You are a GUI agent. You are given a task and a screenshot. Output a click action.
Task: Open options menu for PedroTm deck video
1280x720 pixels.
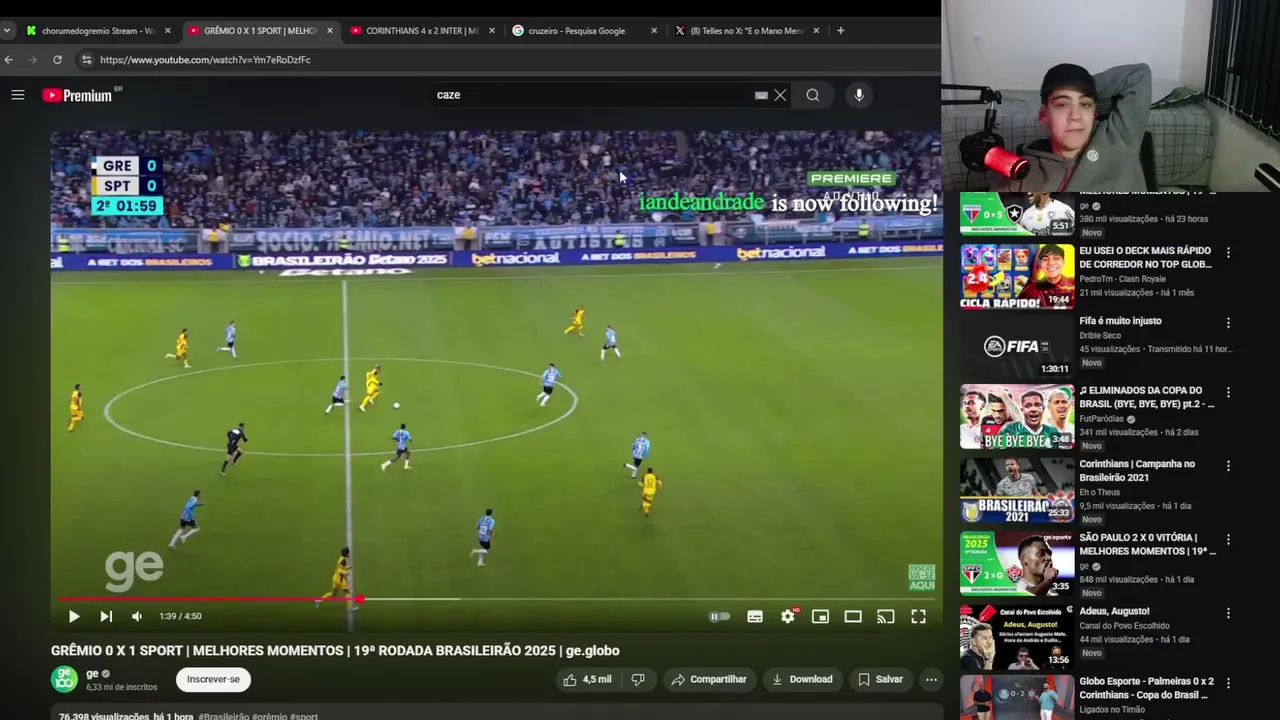(1228, 253)
